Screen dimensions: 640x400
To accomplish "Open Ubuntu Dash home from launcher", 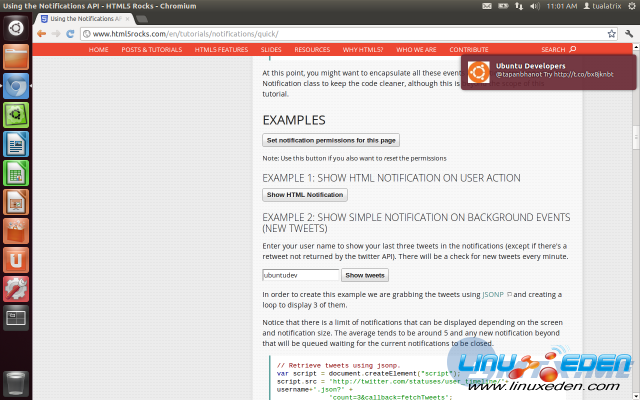I will coord(16,27).
